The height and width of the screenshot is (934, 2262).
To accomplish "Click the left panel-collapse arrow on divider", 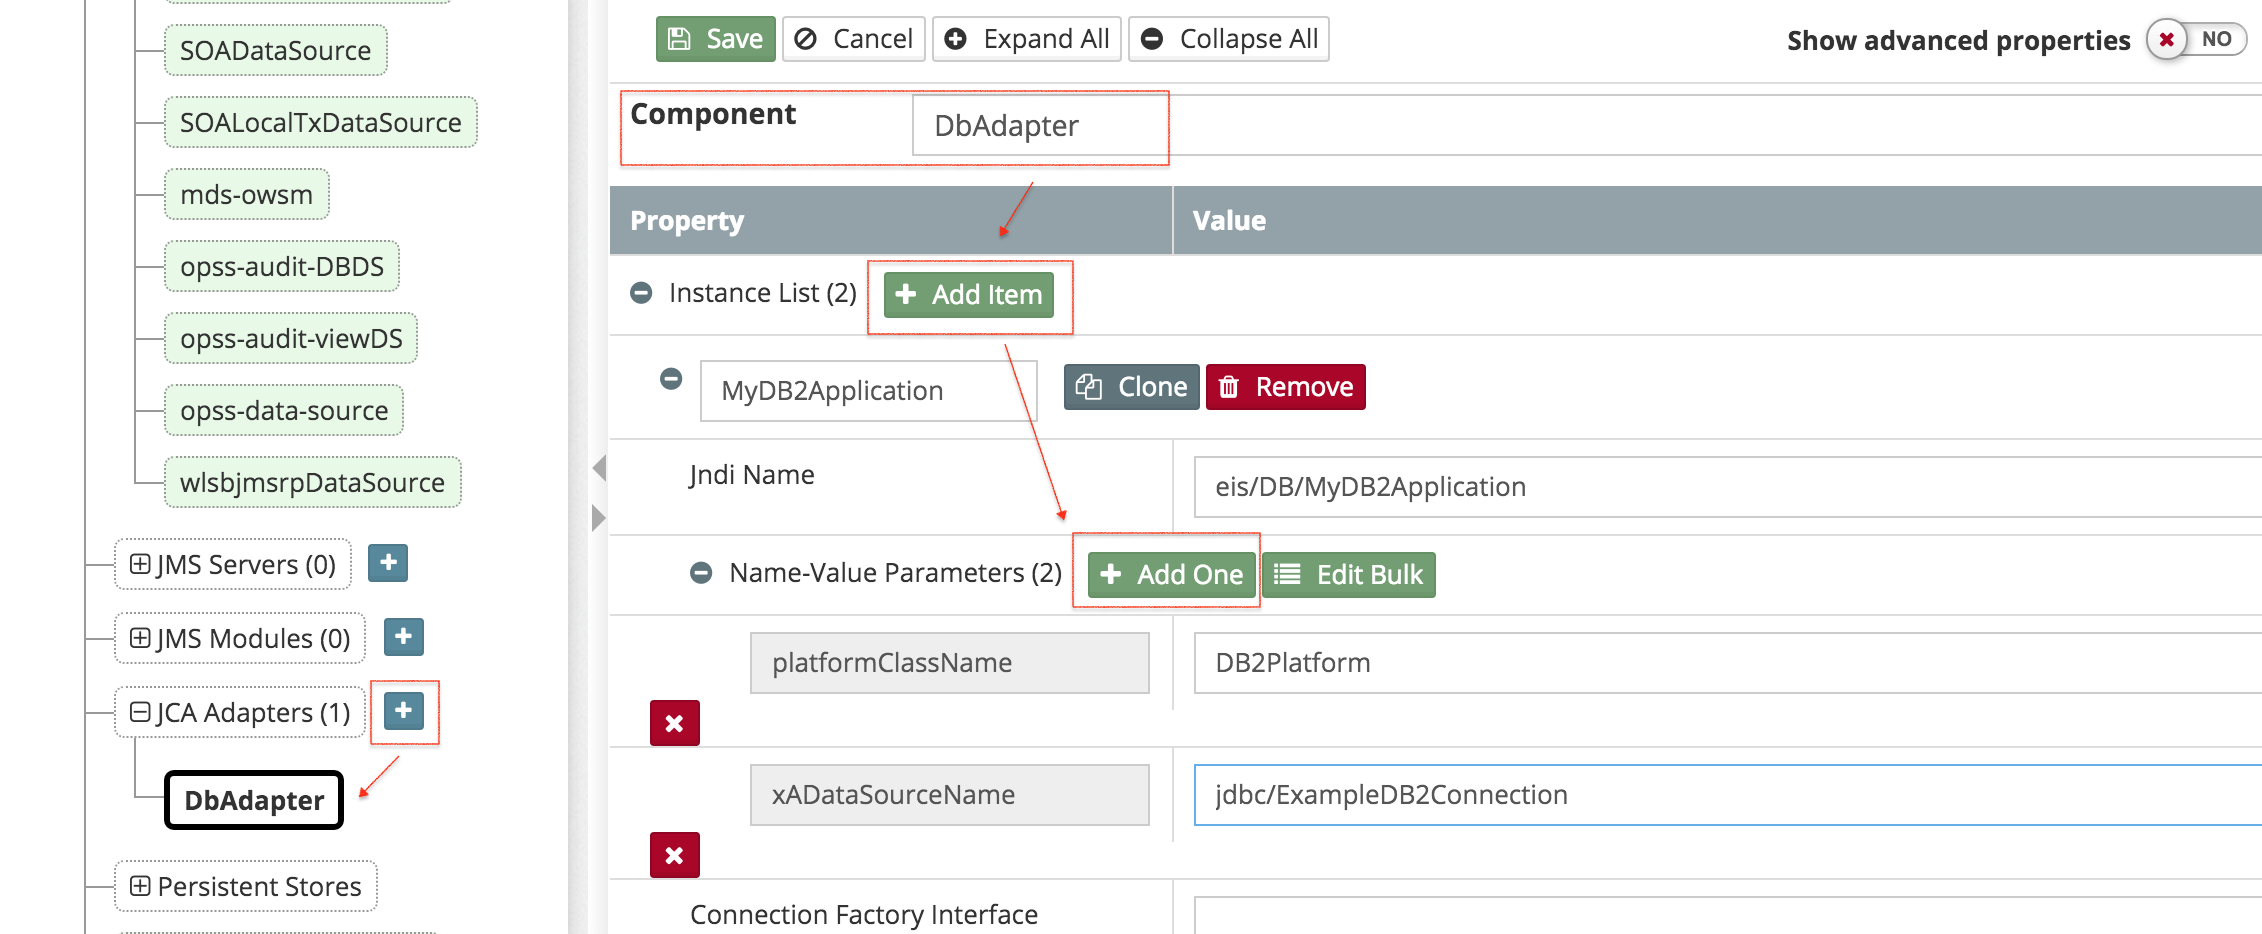I will 599,468.
